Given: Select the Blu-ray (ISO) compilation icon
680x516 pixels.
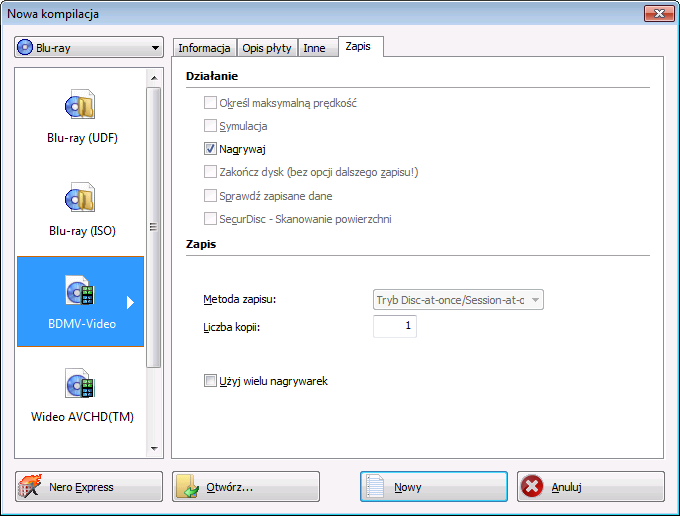Looking at the screenshot, I should coord(80,198).
